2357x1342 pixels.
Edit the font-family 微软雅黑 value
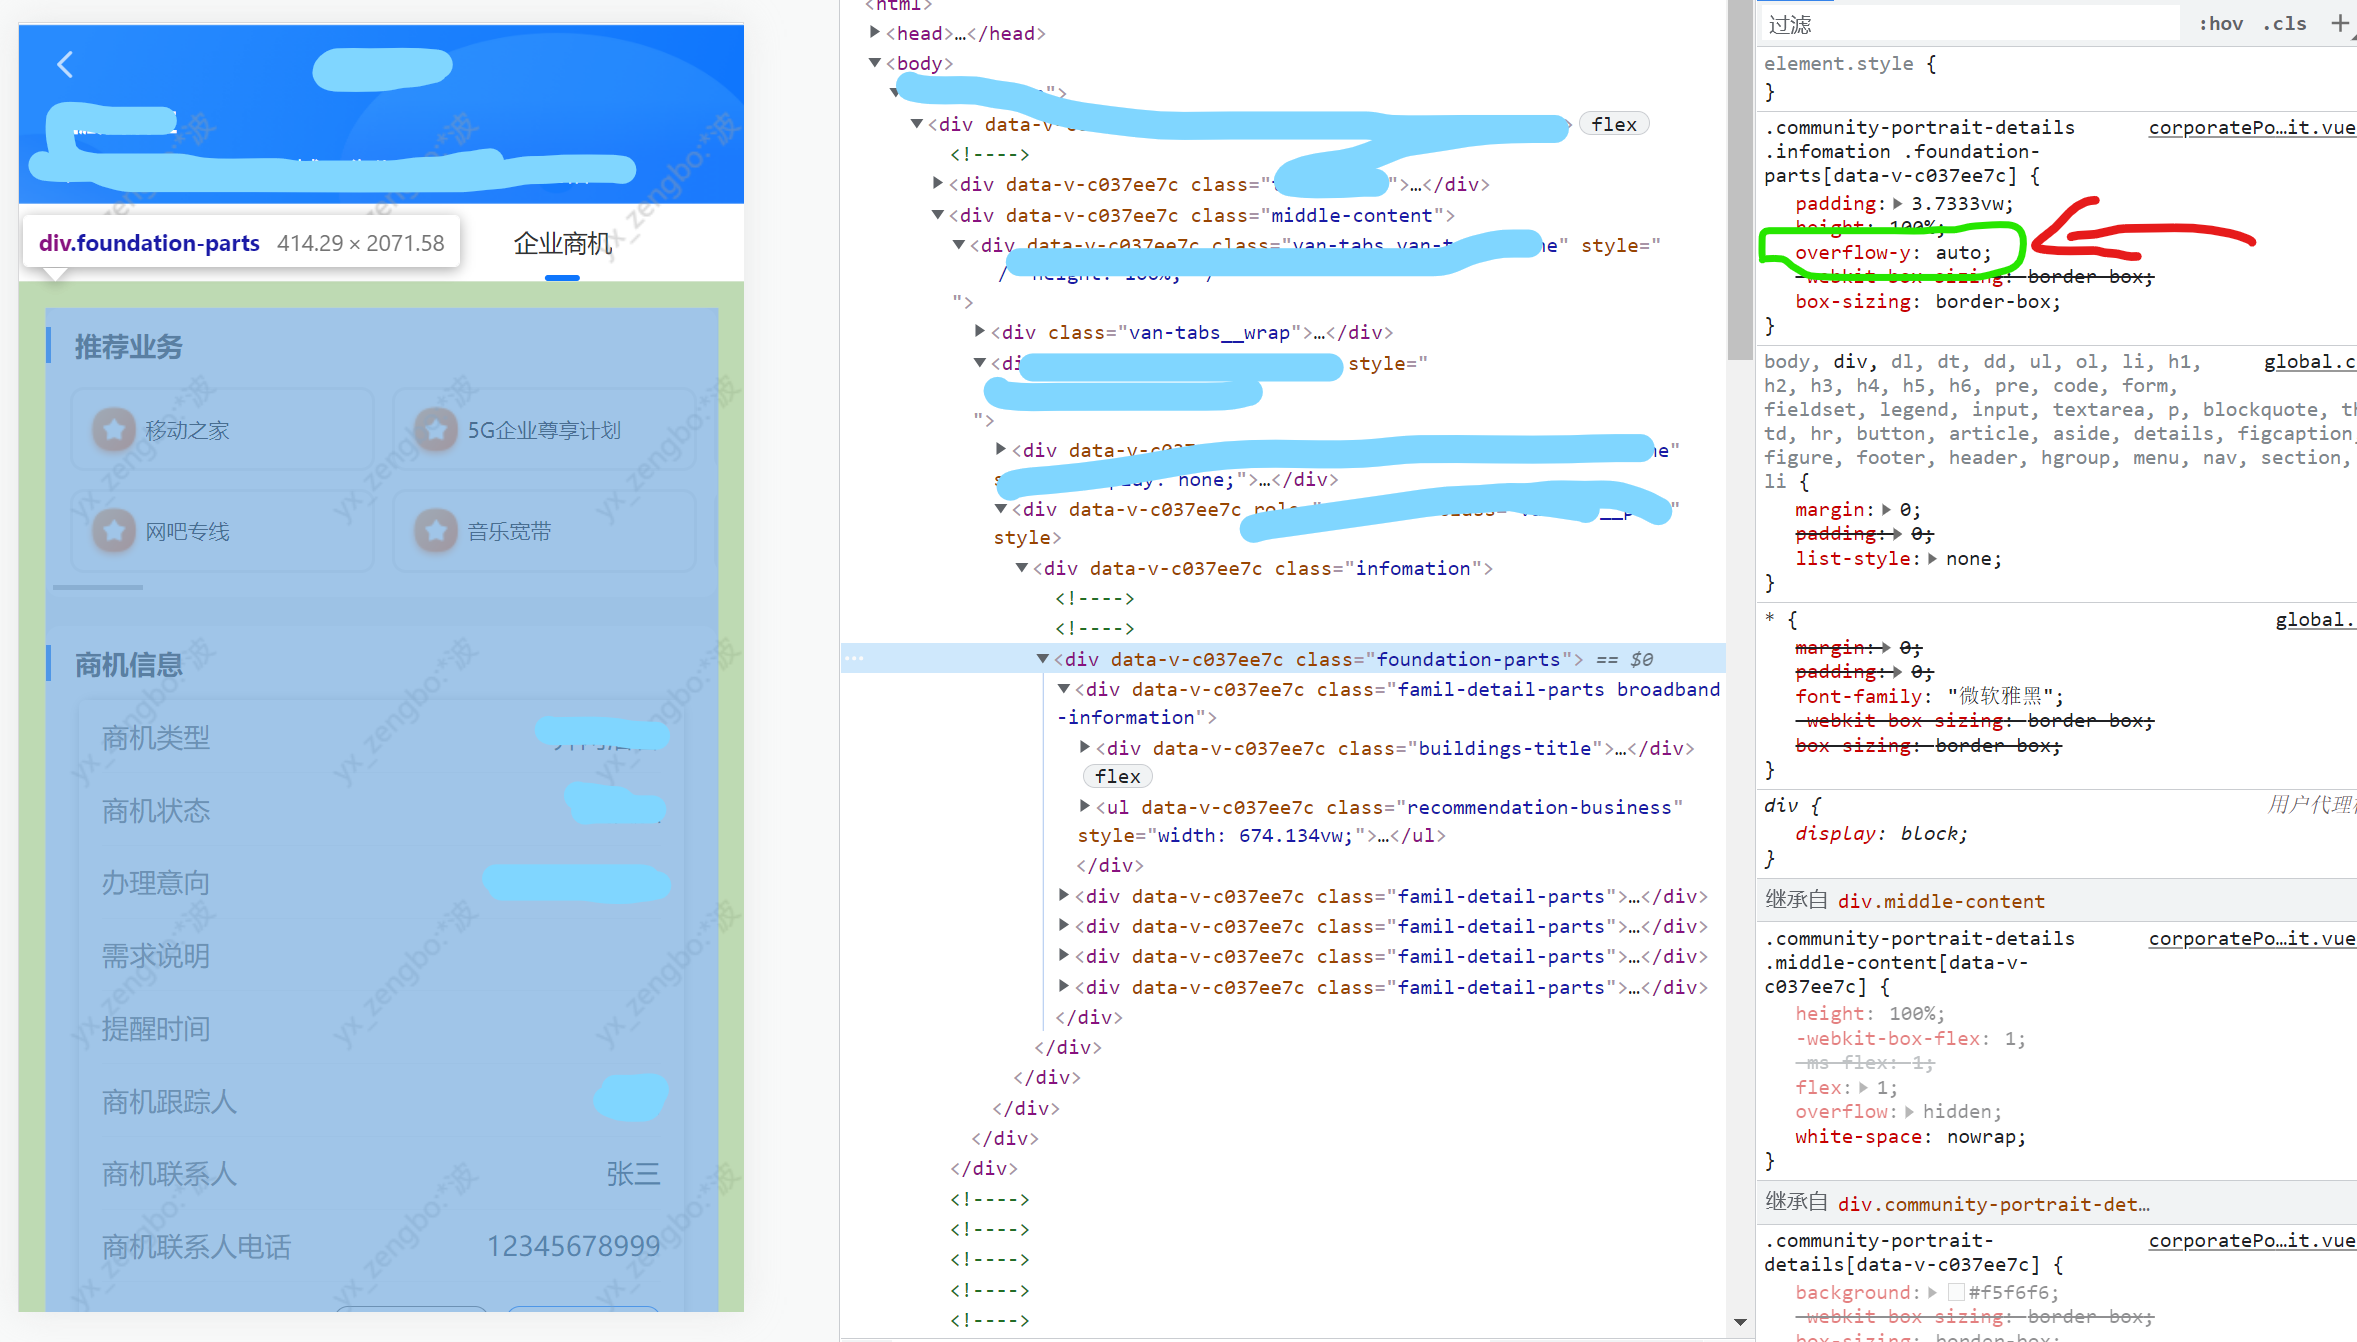click(2003, 696)
